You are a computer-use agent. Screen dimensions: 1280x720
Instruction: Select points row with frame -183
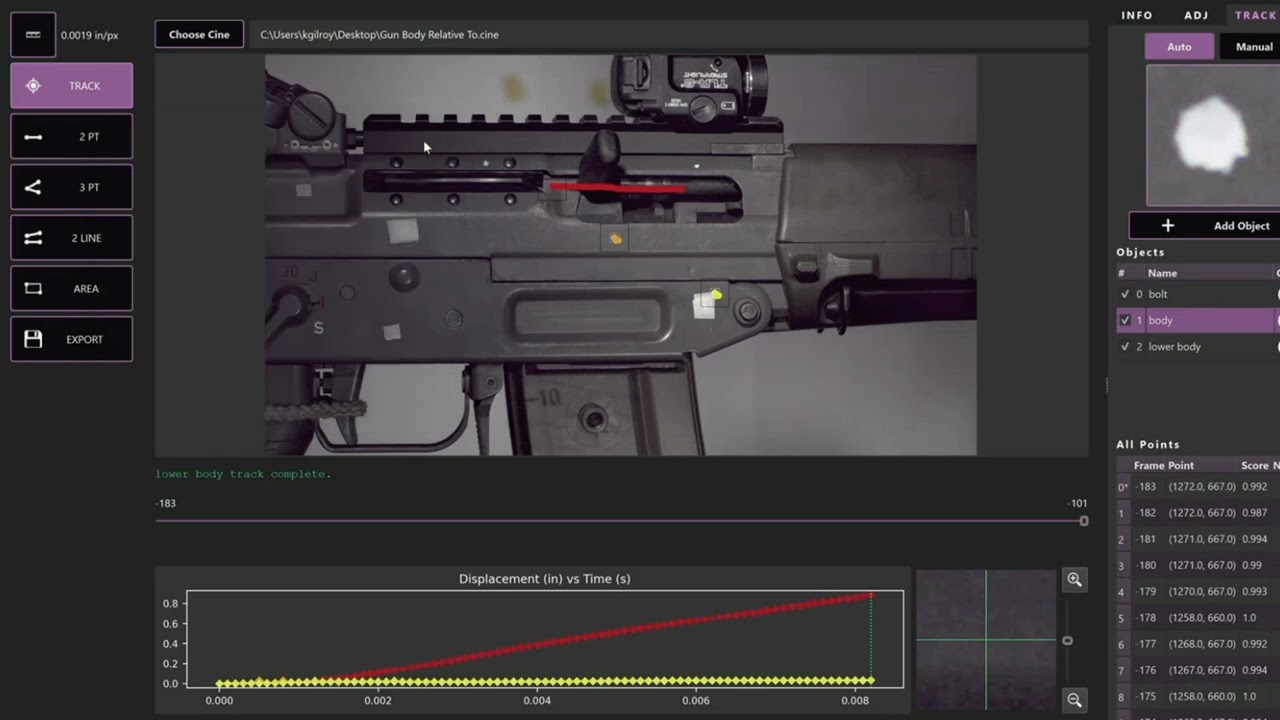coord(1198,487)
